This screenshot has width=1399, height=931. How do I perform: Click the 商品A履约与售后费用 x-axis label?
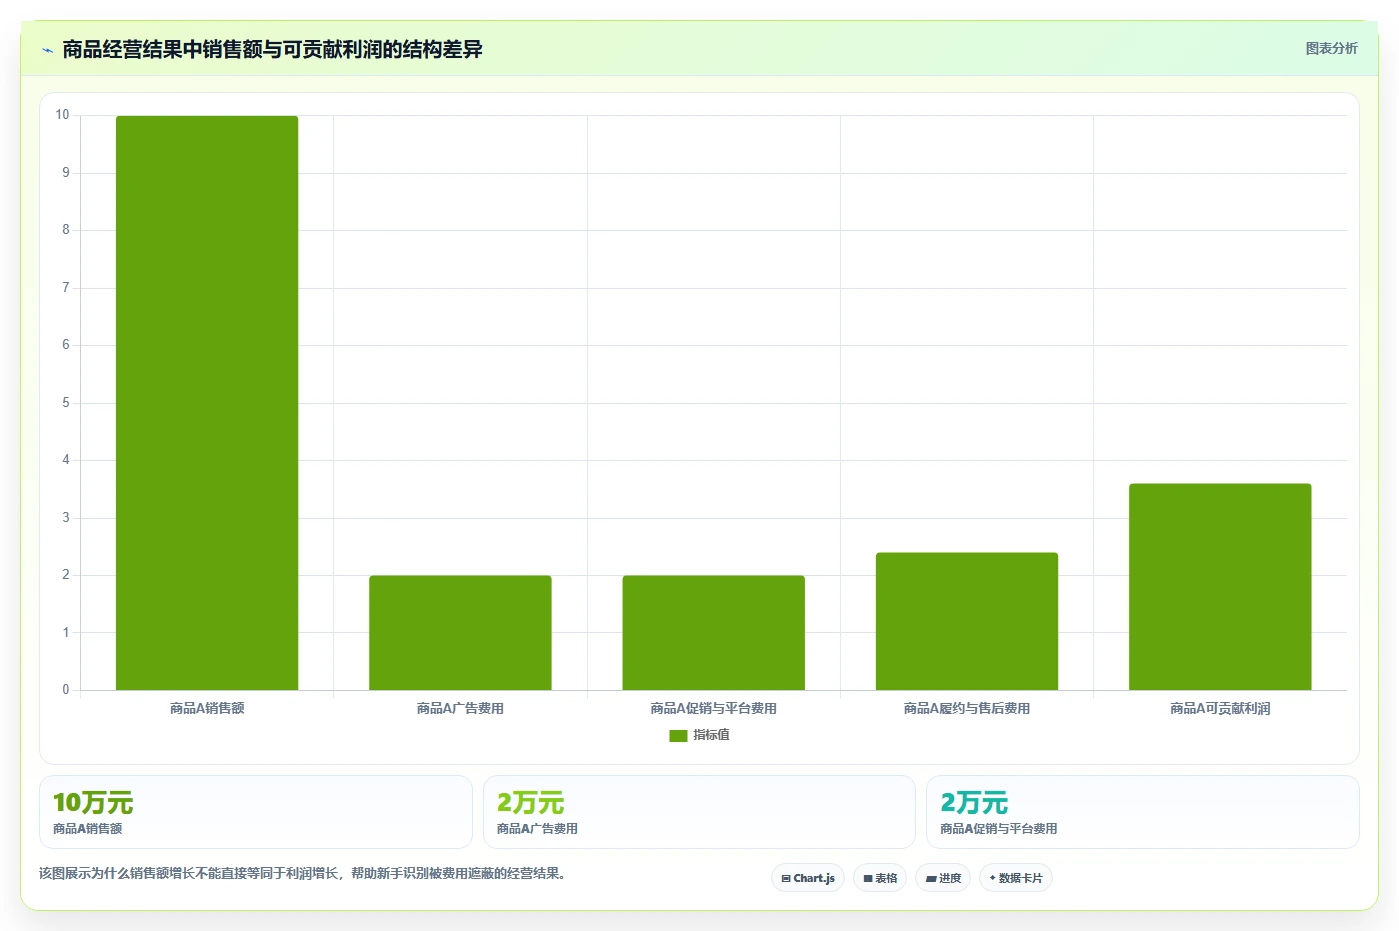(967, 708)
